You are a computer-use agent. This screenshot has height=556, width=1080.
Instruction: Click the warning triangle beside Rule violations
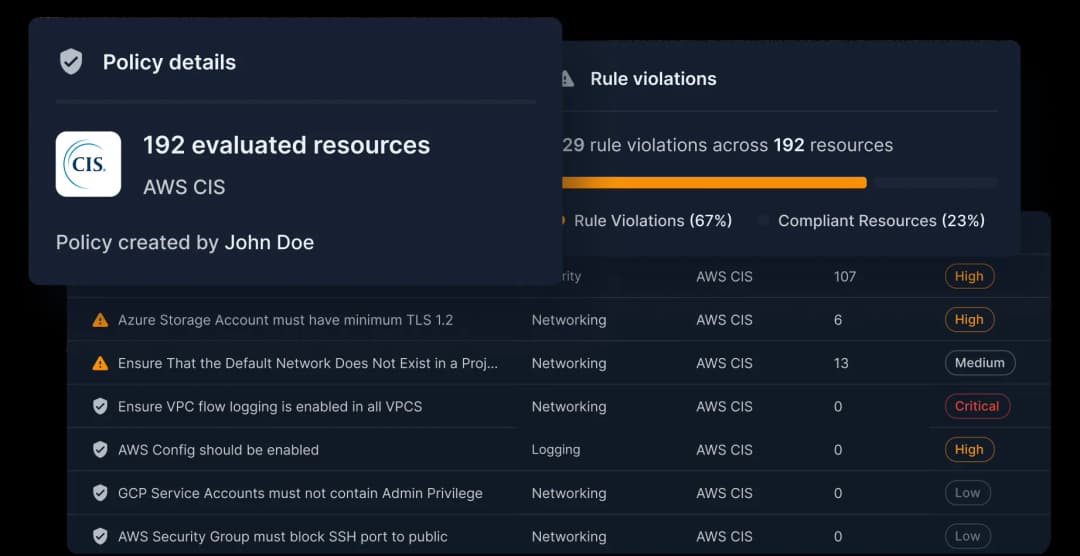click(567, 79)
